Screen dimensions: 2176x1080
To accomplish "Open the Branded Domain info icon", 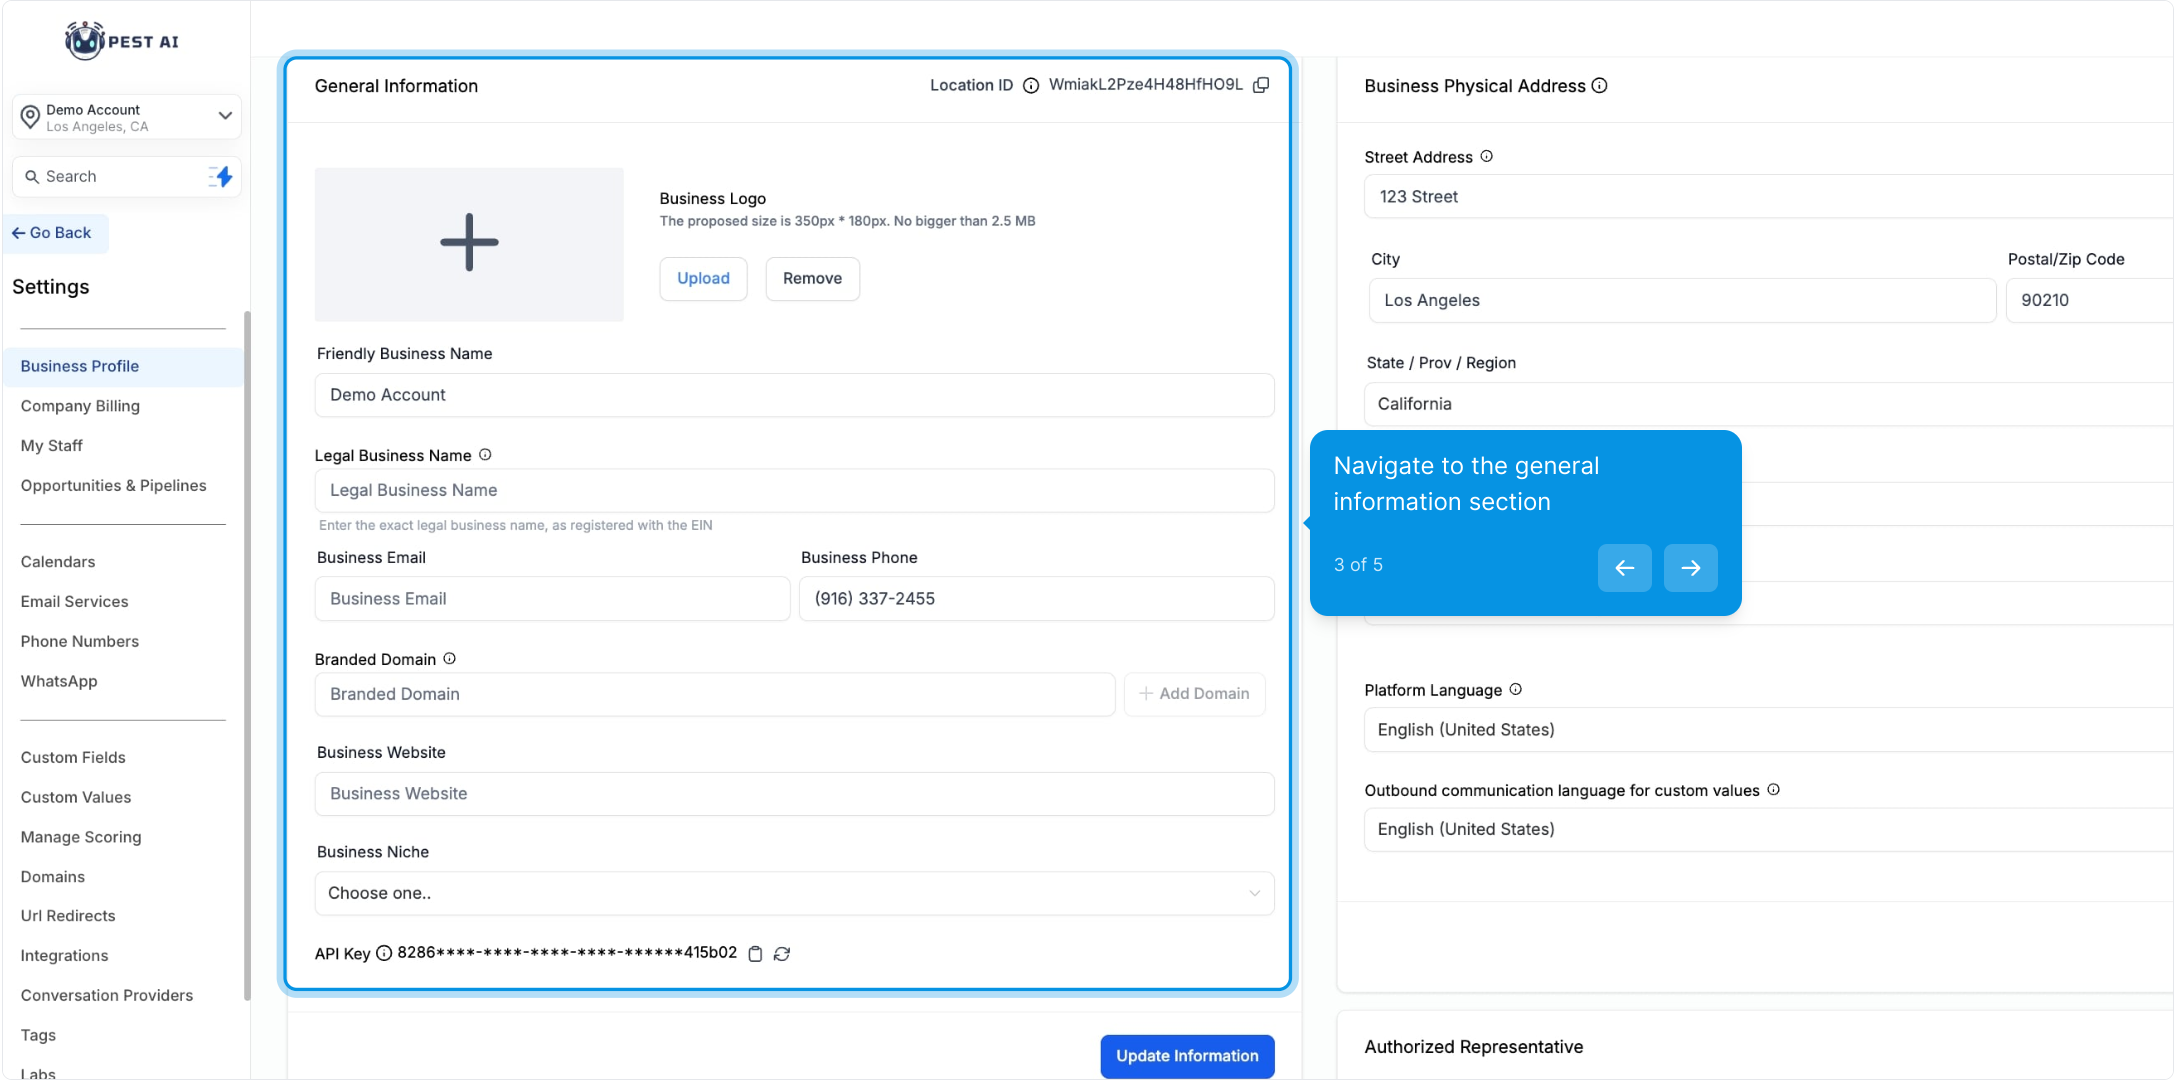I will 450,659.
